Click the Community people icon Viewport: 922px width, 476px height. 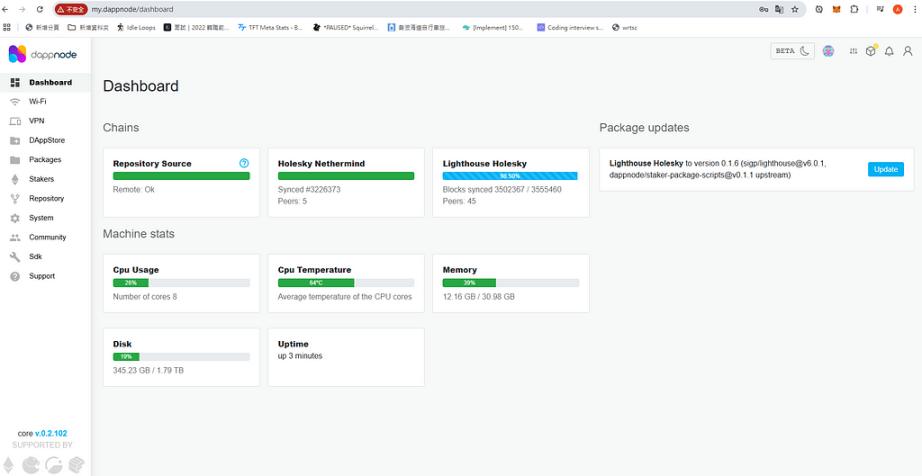[15, 237]
